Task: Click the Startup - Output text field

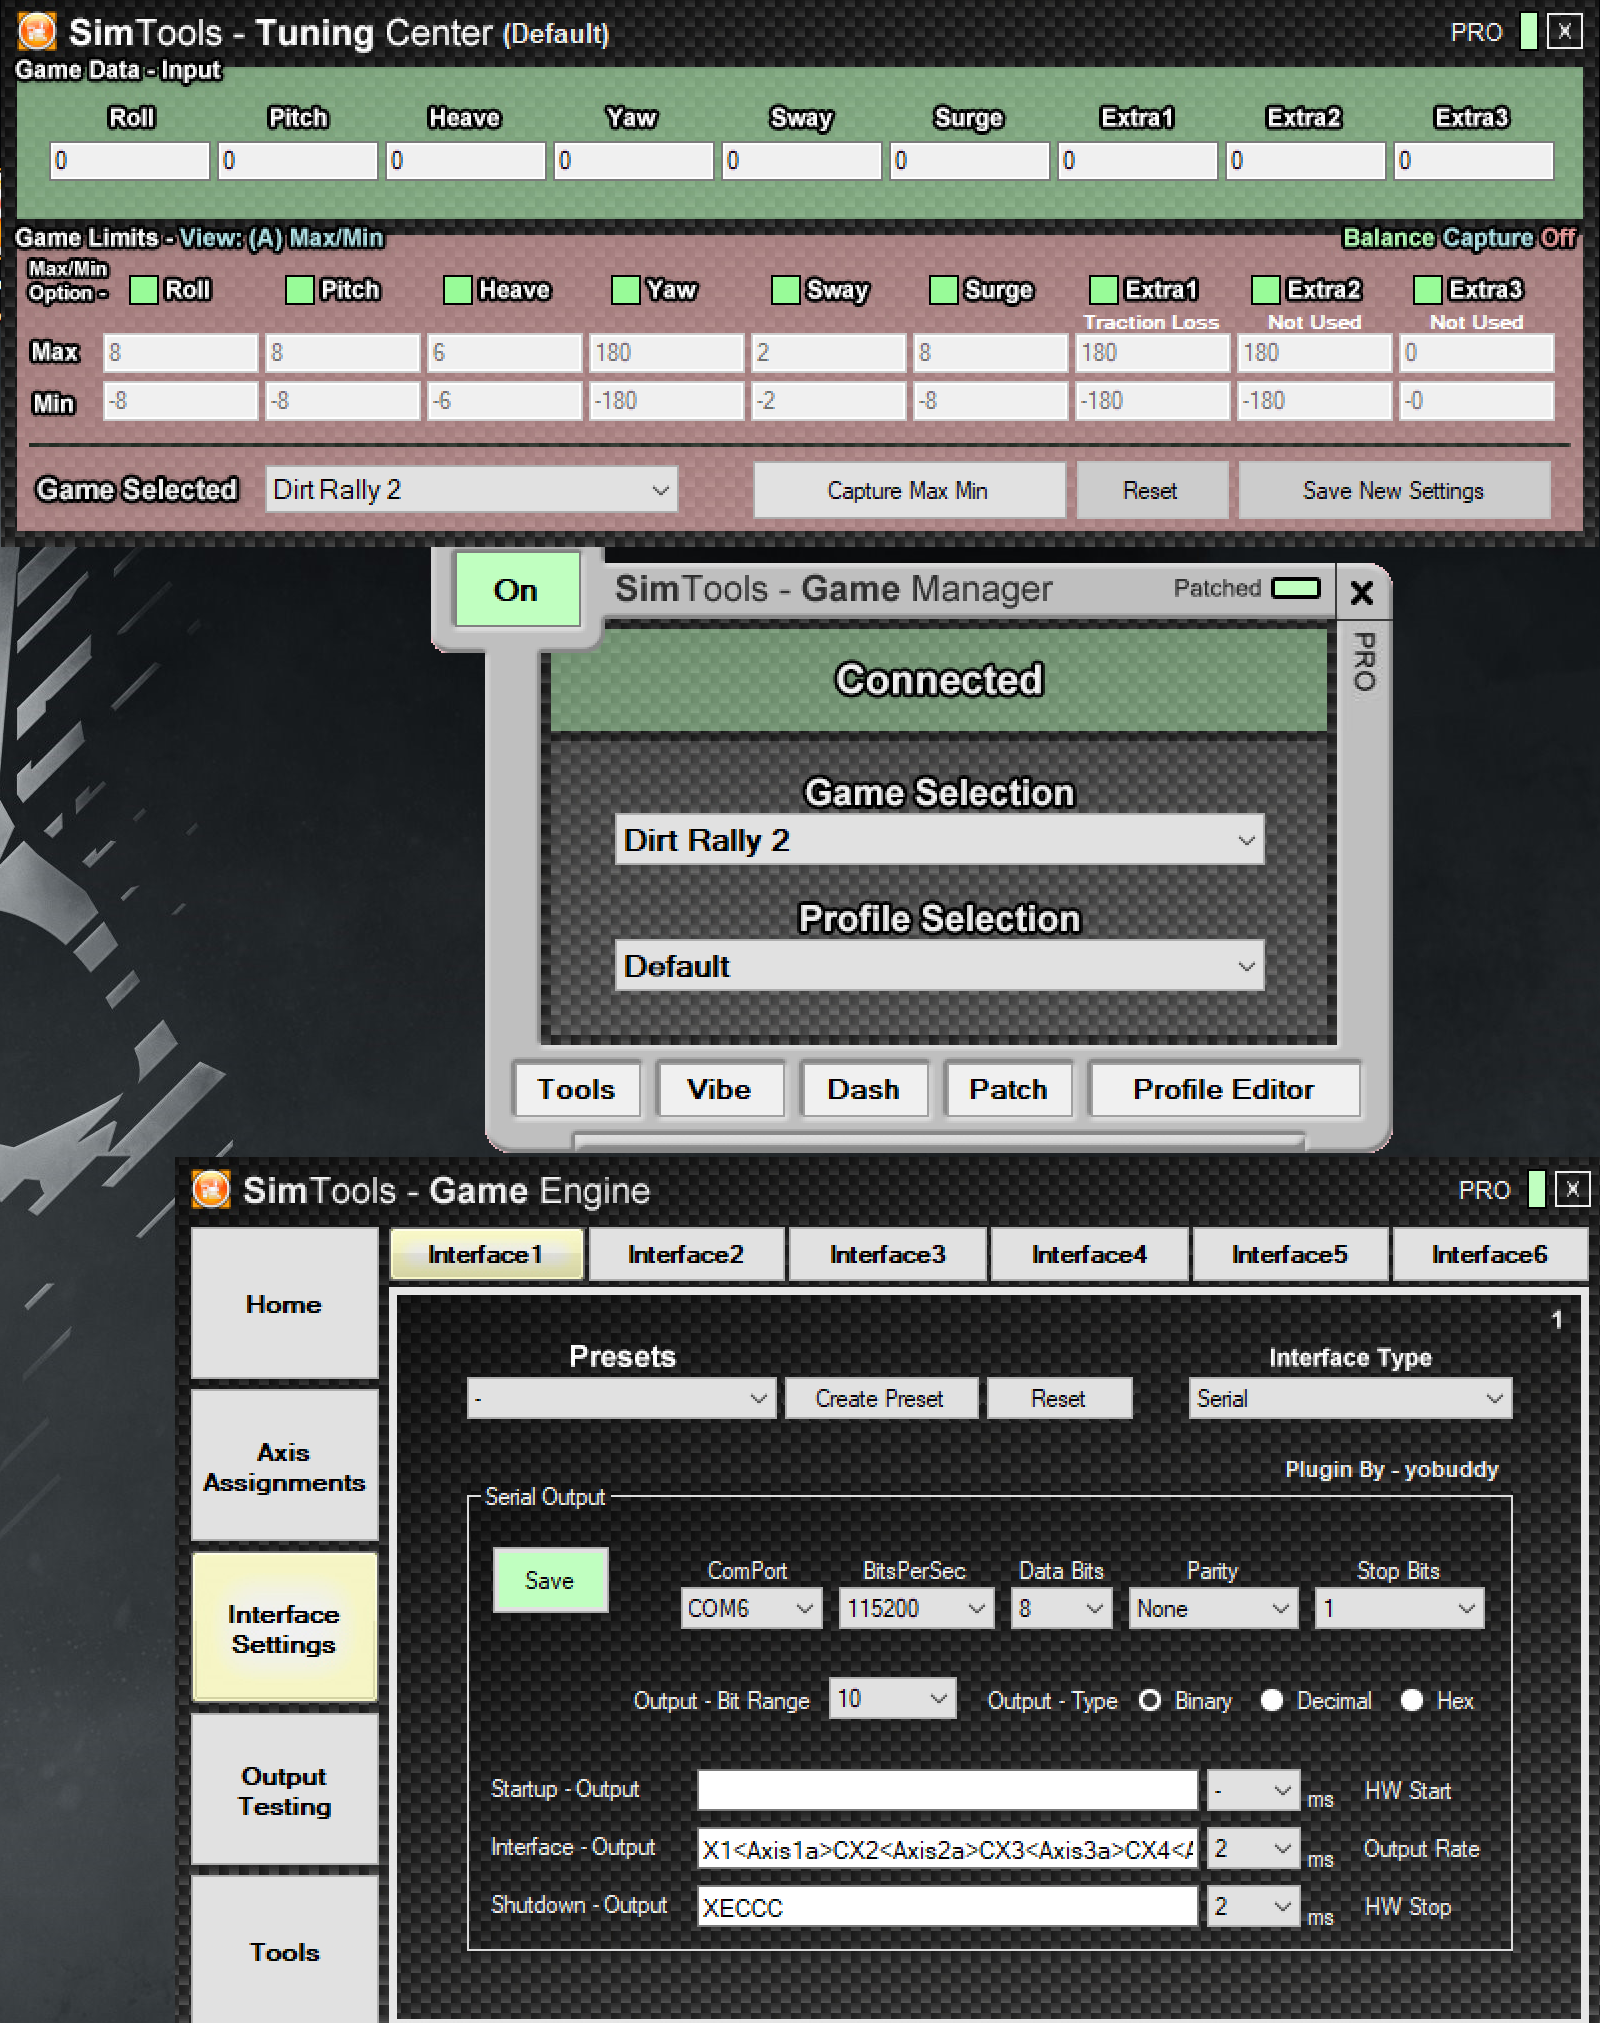Action: tap(947, 1790)
